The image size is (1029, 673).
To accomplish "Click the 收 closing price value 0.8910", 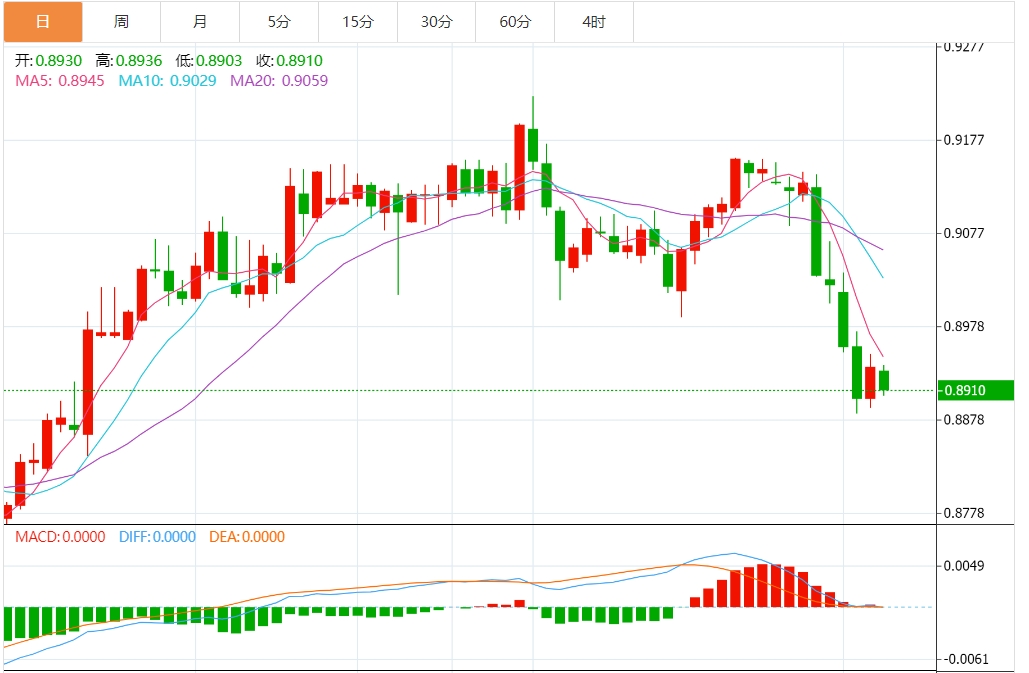I will [x=299, y=61].
